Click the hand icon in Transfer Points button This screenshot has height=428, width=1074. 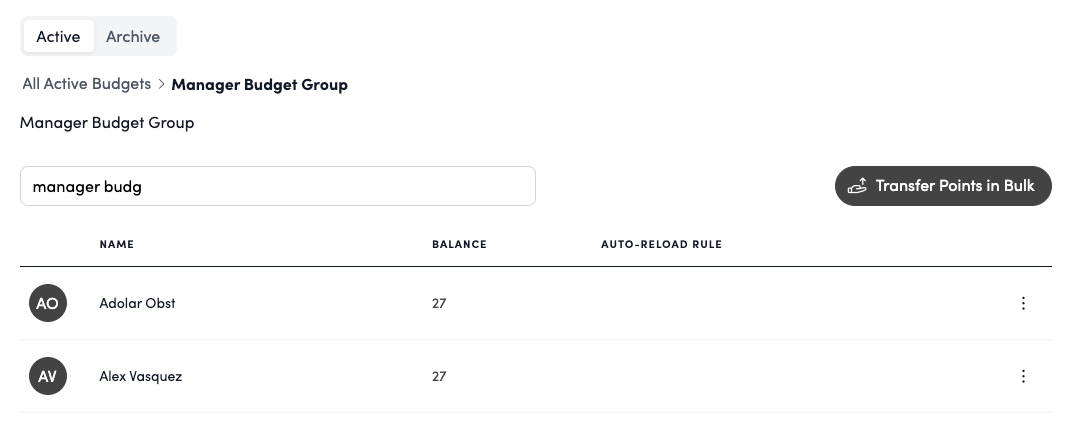(857, 186)
